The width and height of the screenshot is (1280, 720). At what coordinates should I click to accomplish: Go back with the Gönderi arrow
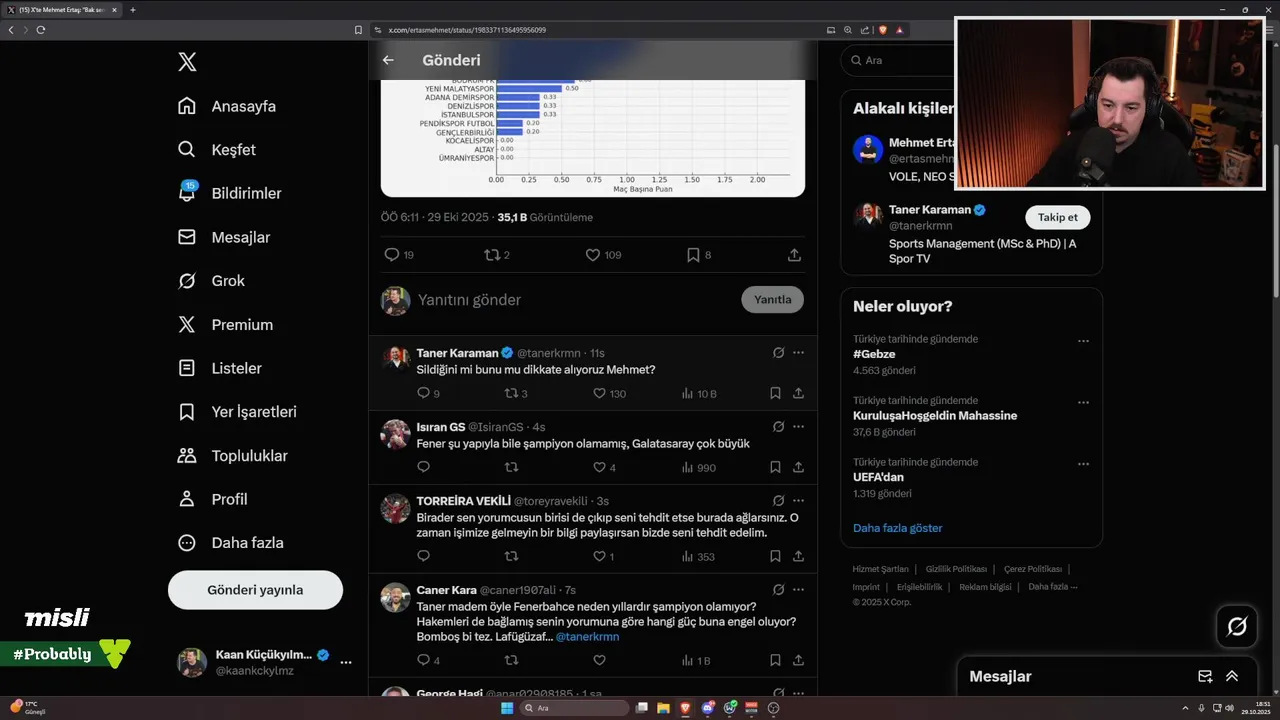[x=388, y=60]
